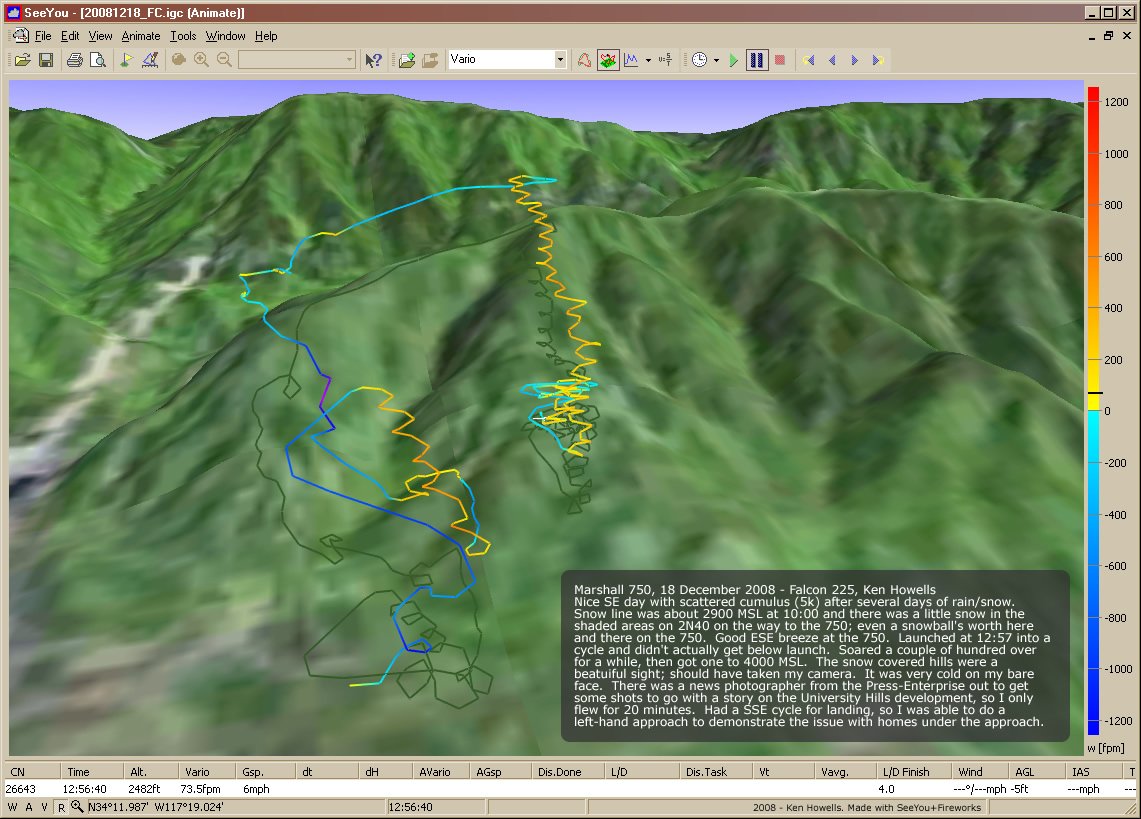Click the context help arrow icon
The width and height of the screenshot is (1141, 819).
[x=373, y=60]
